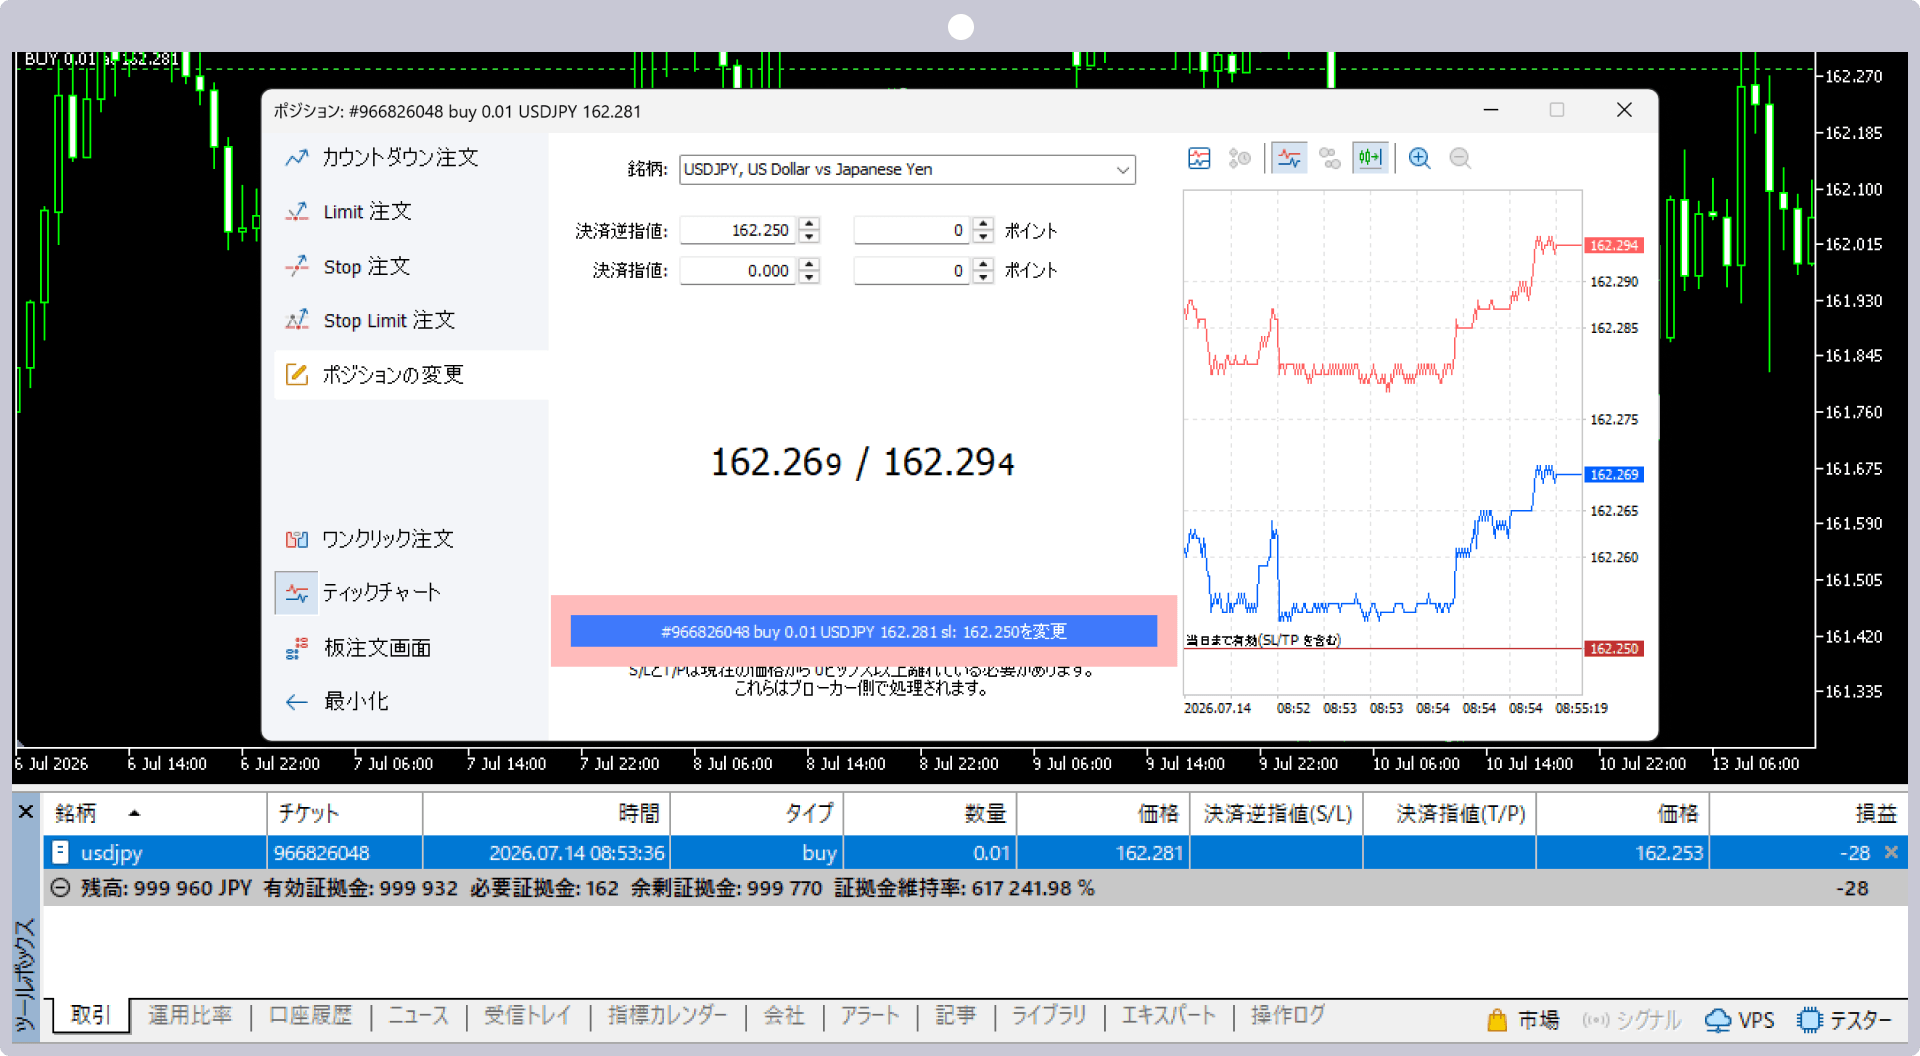Select the usdjpy position row
1920x1056 pixels.
(x=975, y=853)
